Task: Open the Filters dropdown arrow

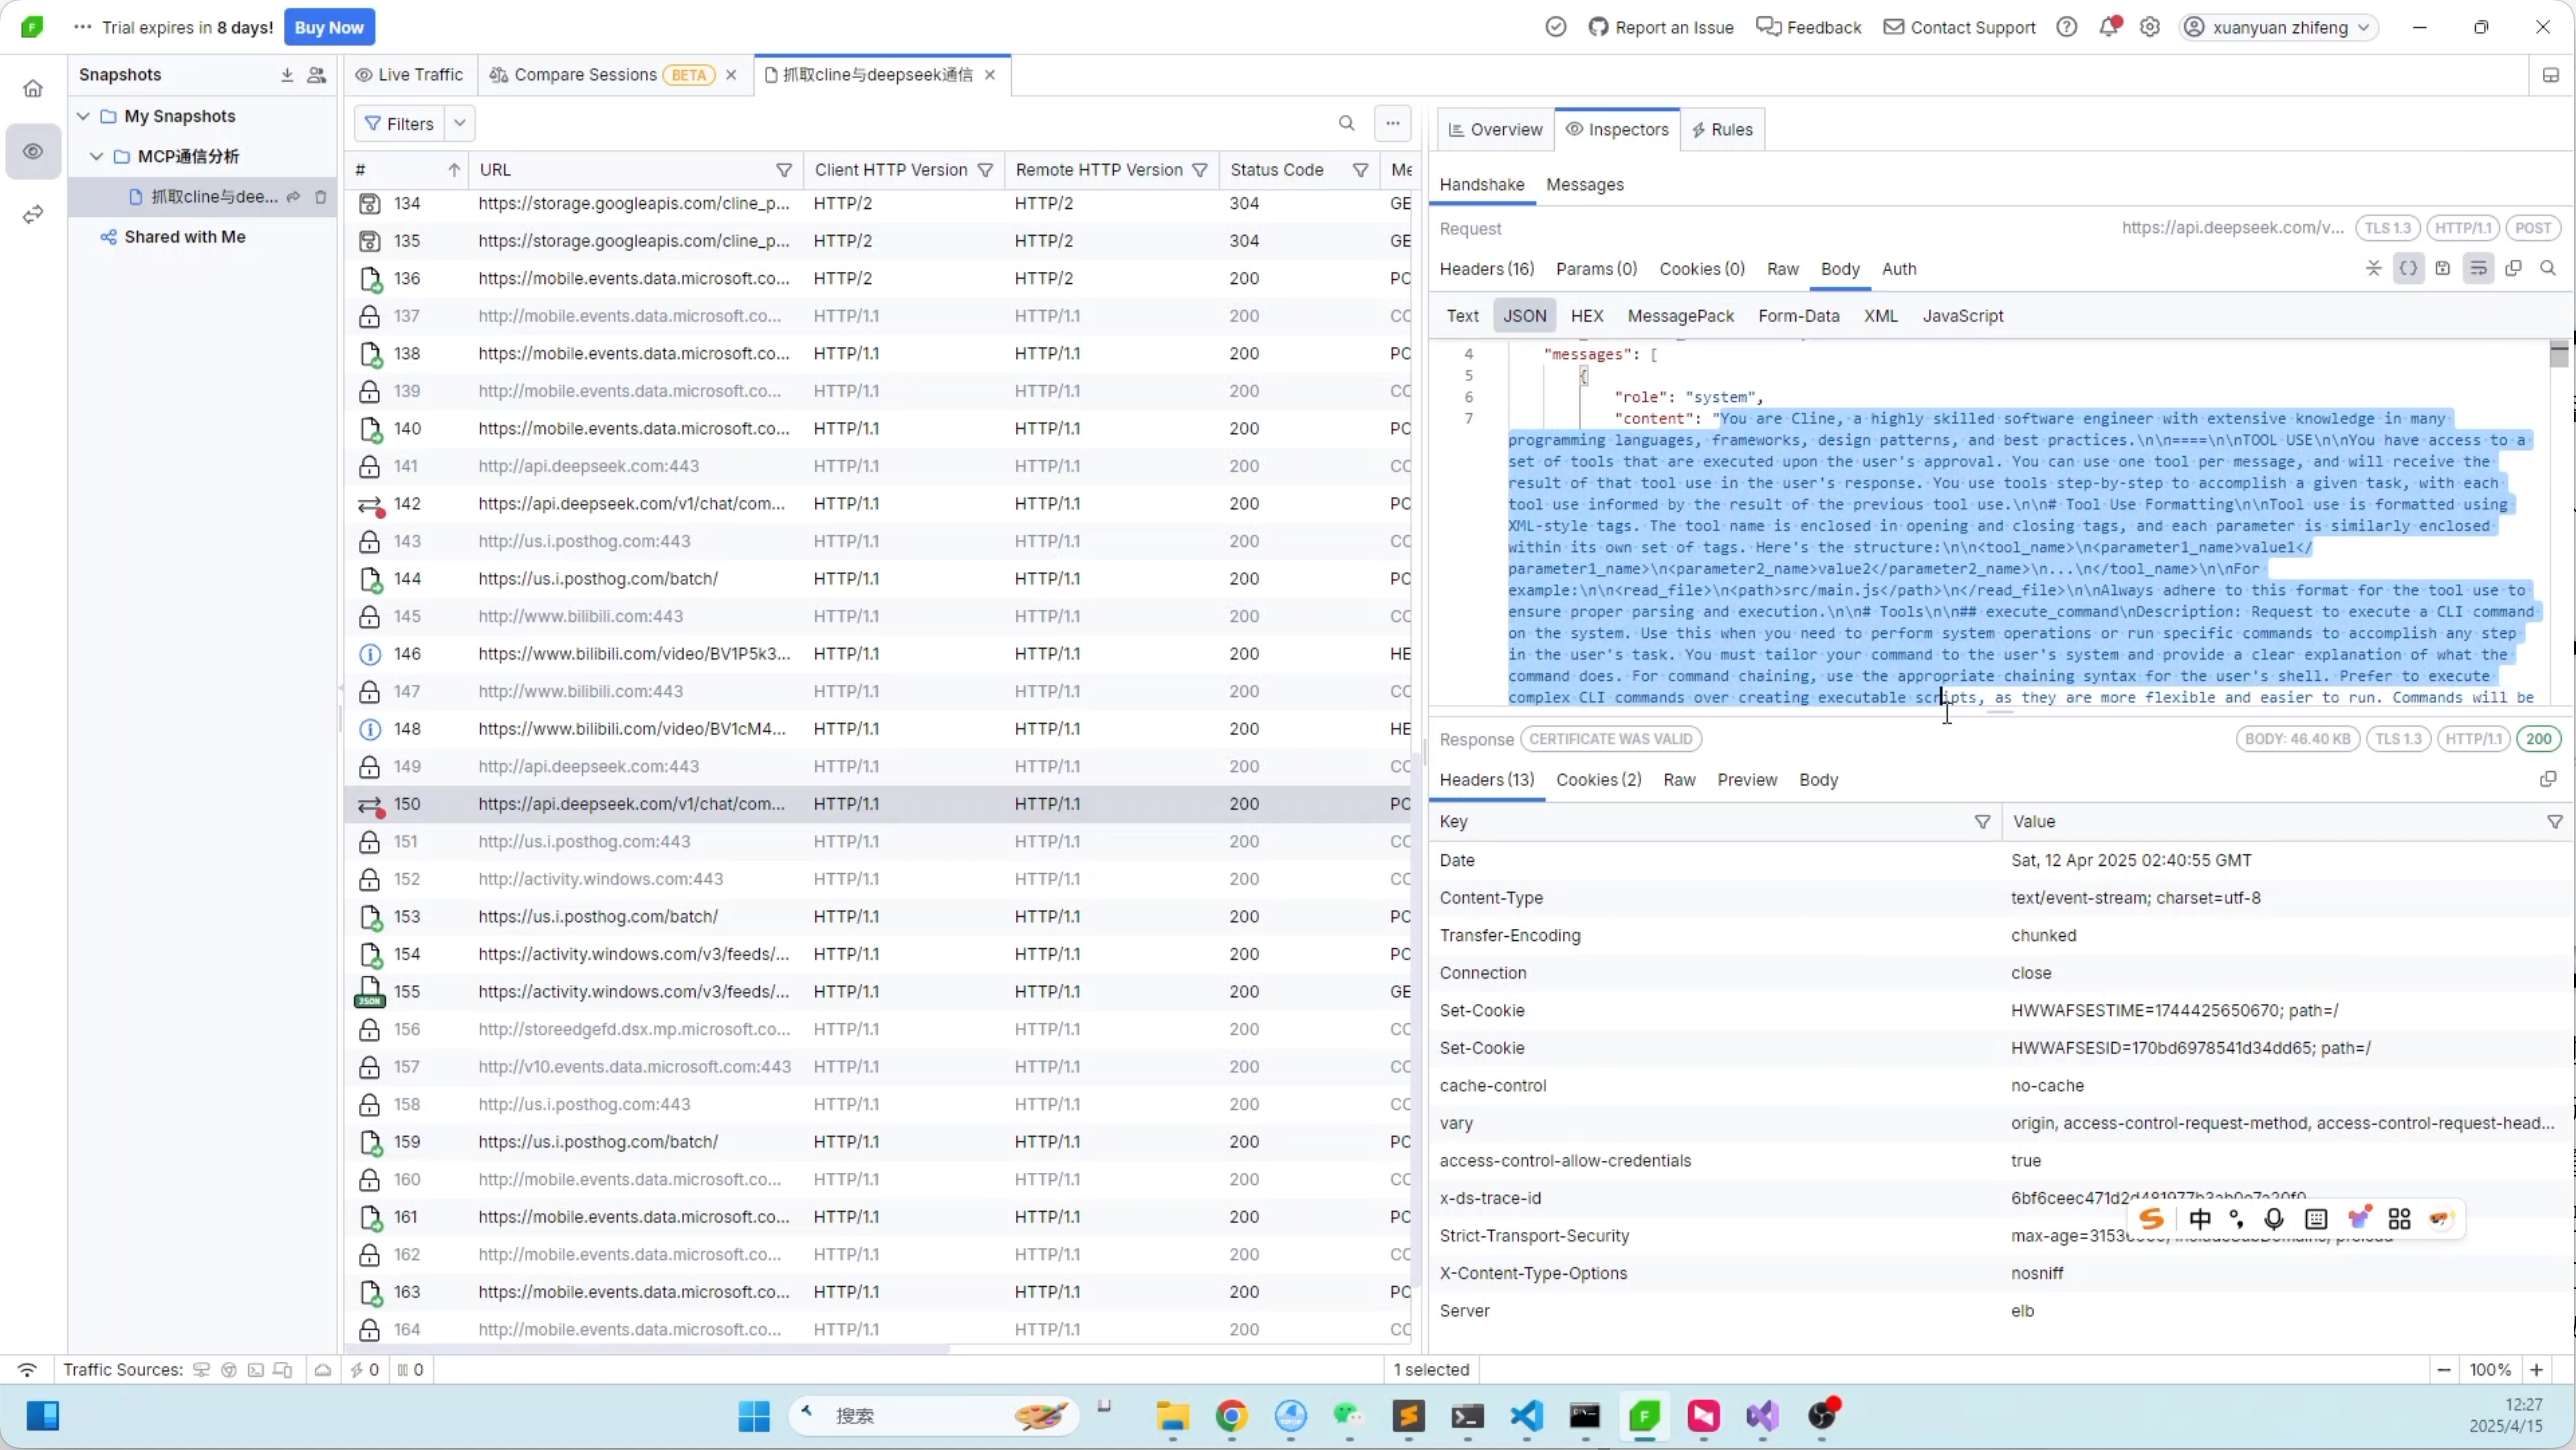Action: click(459, 123)
